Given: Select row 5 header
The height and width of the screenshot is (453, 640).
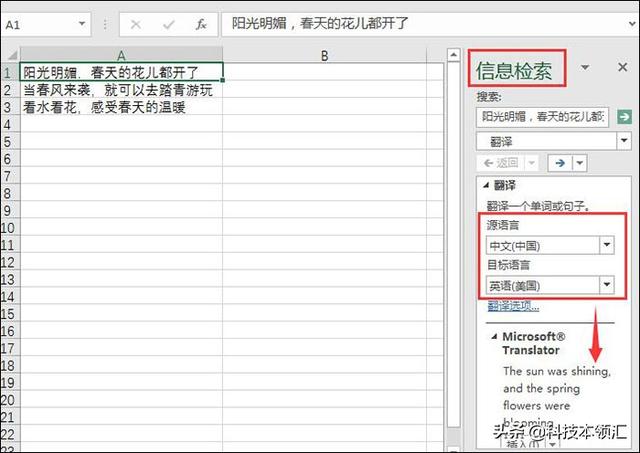Looking at the screenshot, I should (x=9, y=142).
